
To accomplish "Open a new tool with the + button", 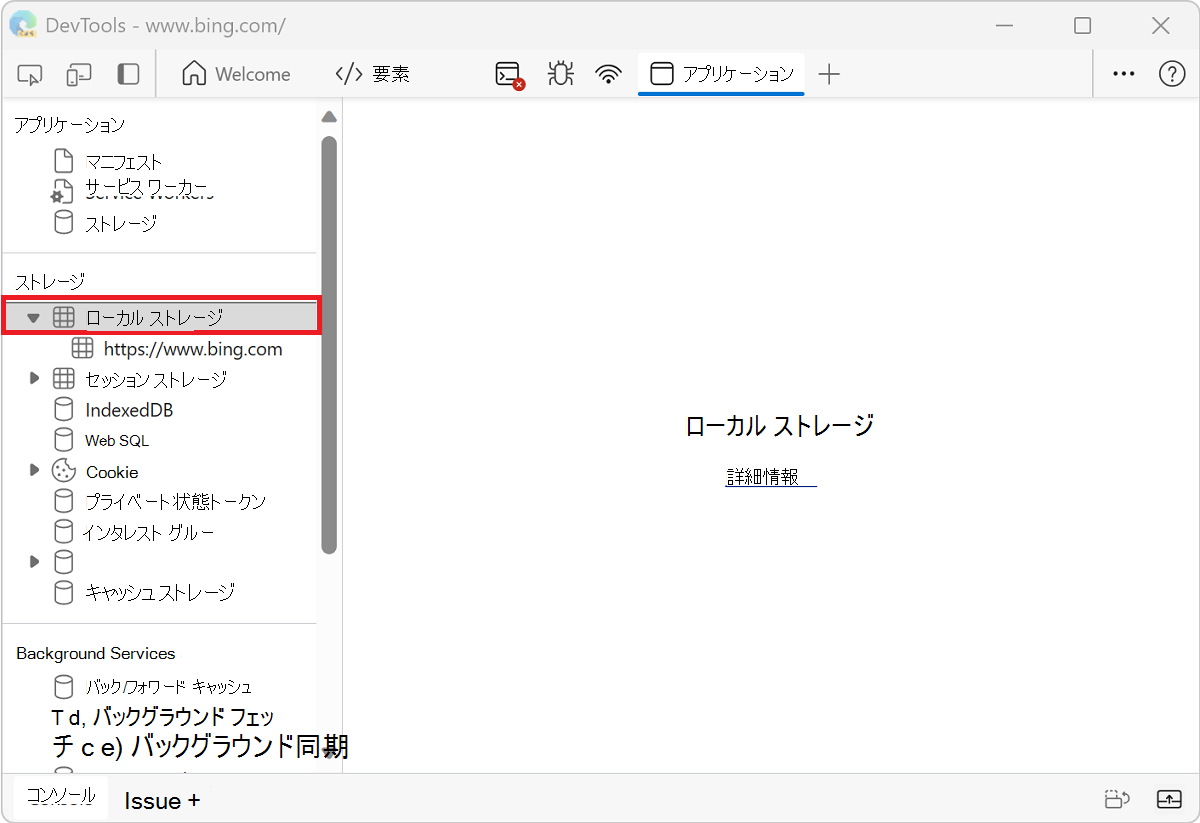I will coord(830,73).
